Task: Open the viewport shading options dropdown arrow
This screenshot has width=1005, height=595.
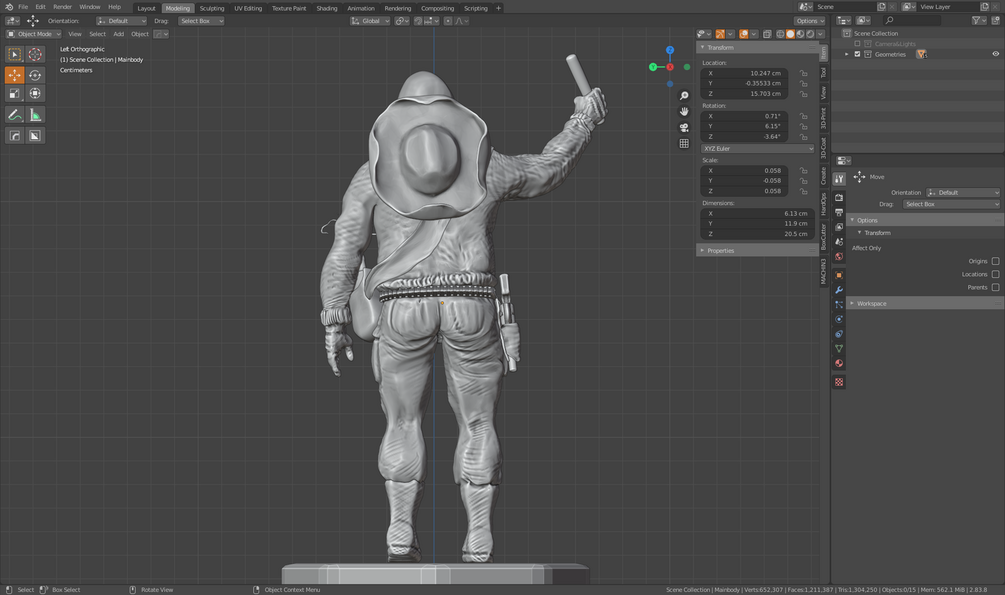Action: point(820,34)
